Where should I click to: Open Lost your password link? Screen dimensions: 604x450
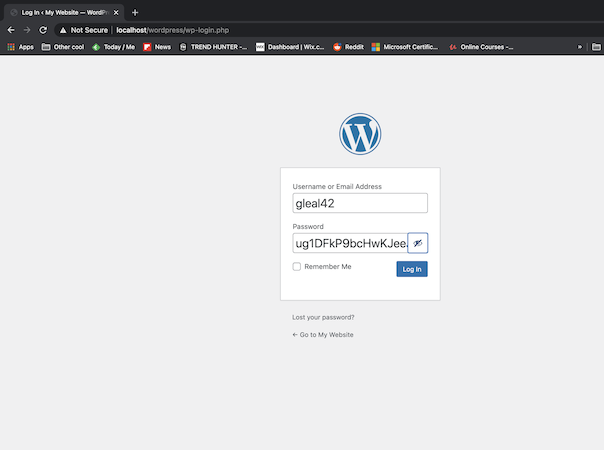323,317
